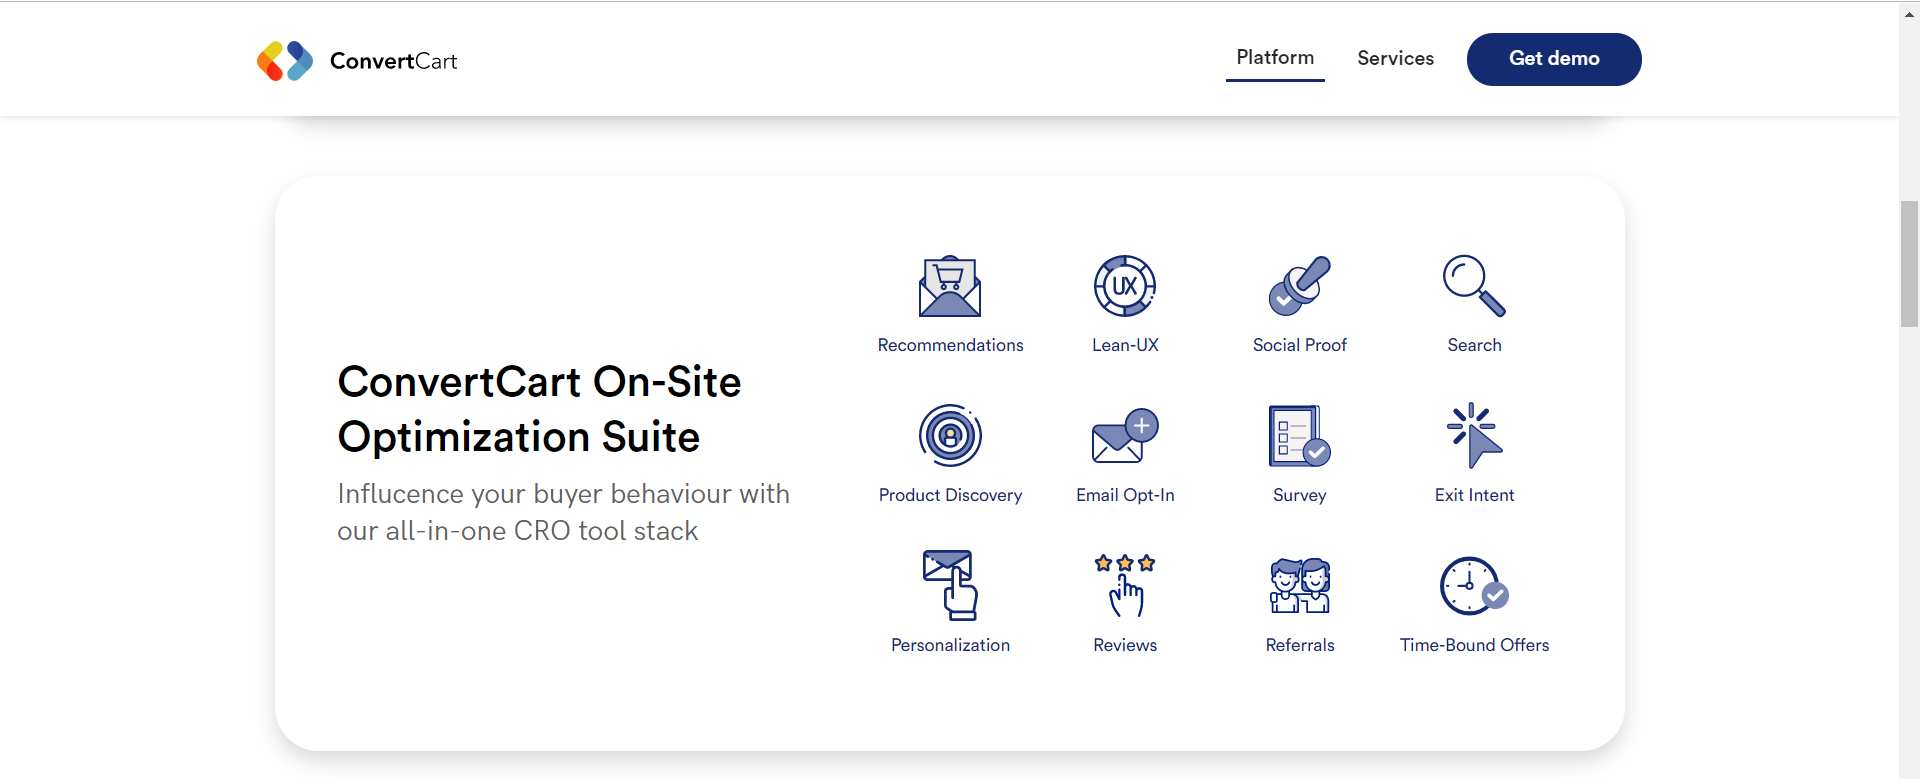This screenshot has height=779, width=1920.
Task: Click the vertical page scrollbar thumb
Action: point(1909,264)
